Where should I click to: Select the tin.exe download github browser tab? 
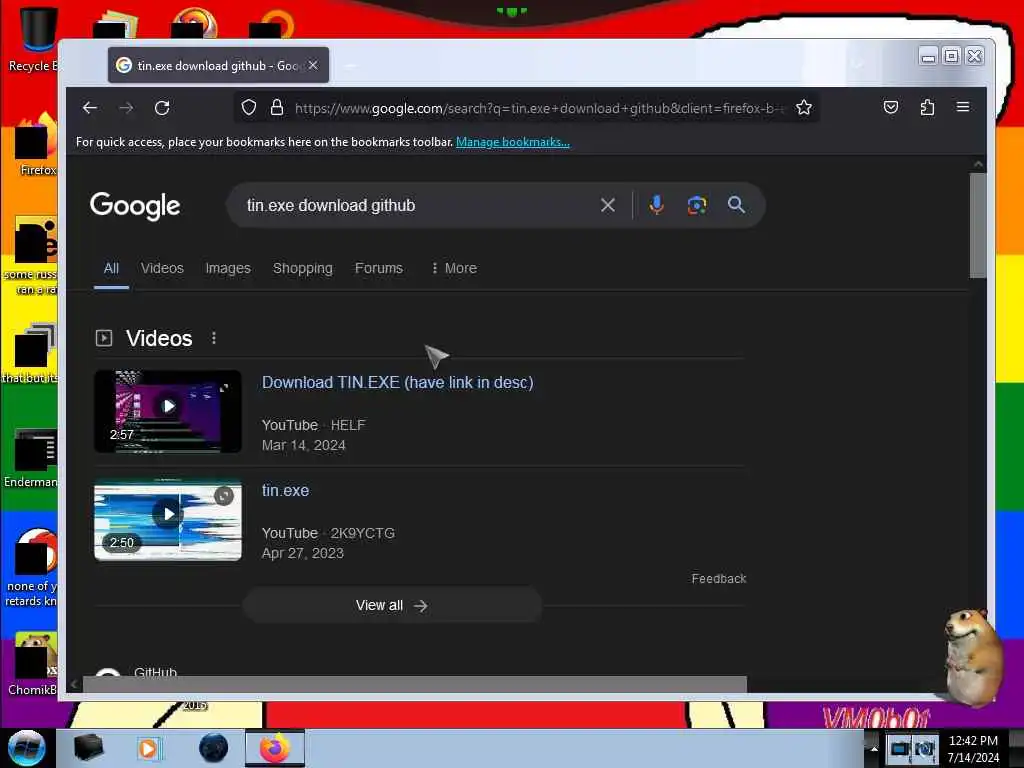[218, 65]
